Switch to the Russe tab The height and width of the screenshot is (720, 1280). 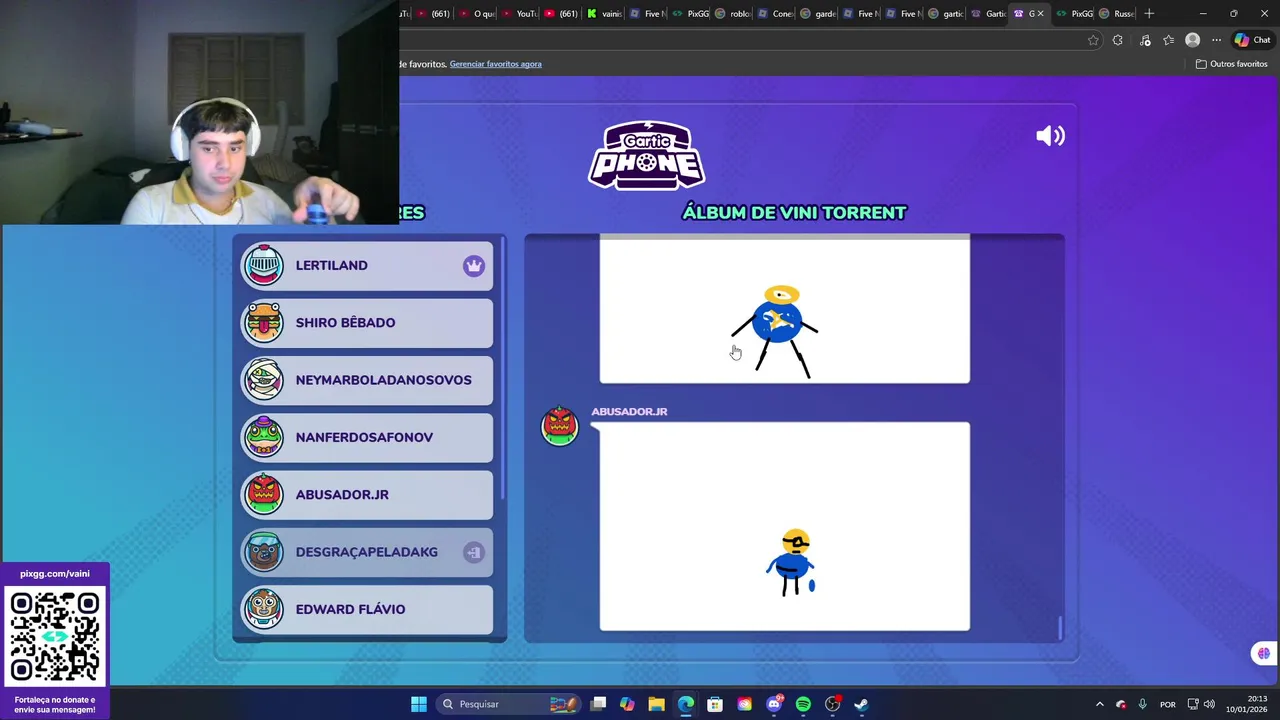1117,14
